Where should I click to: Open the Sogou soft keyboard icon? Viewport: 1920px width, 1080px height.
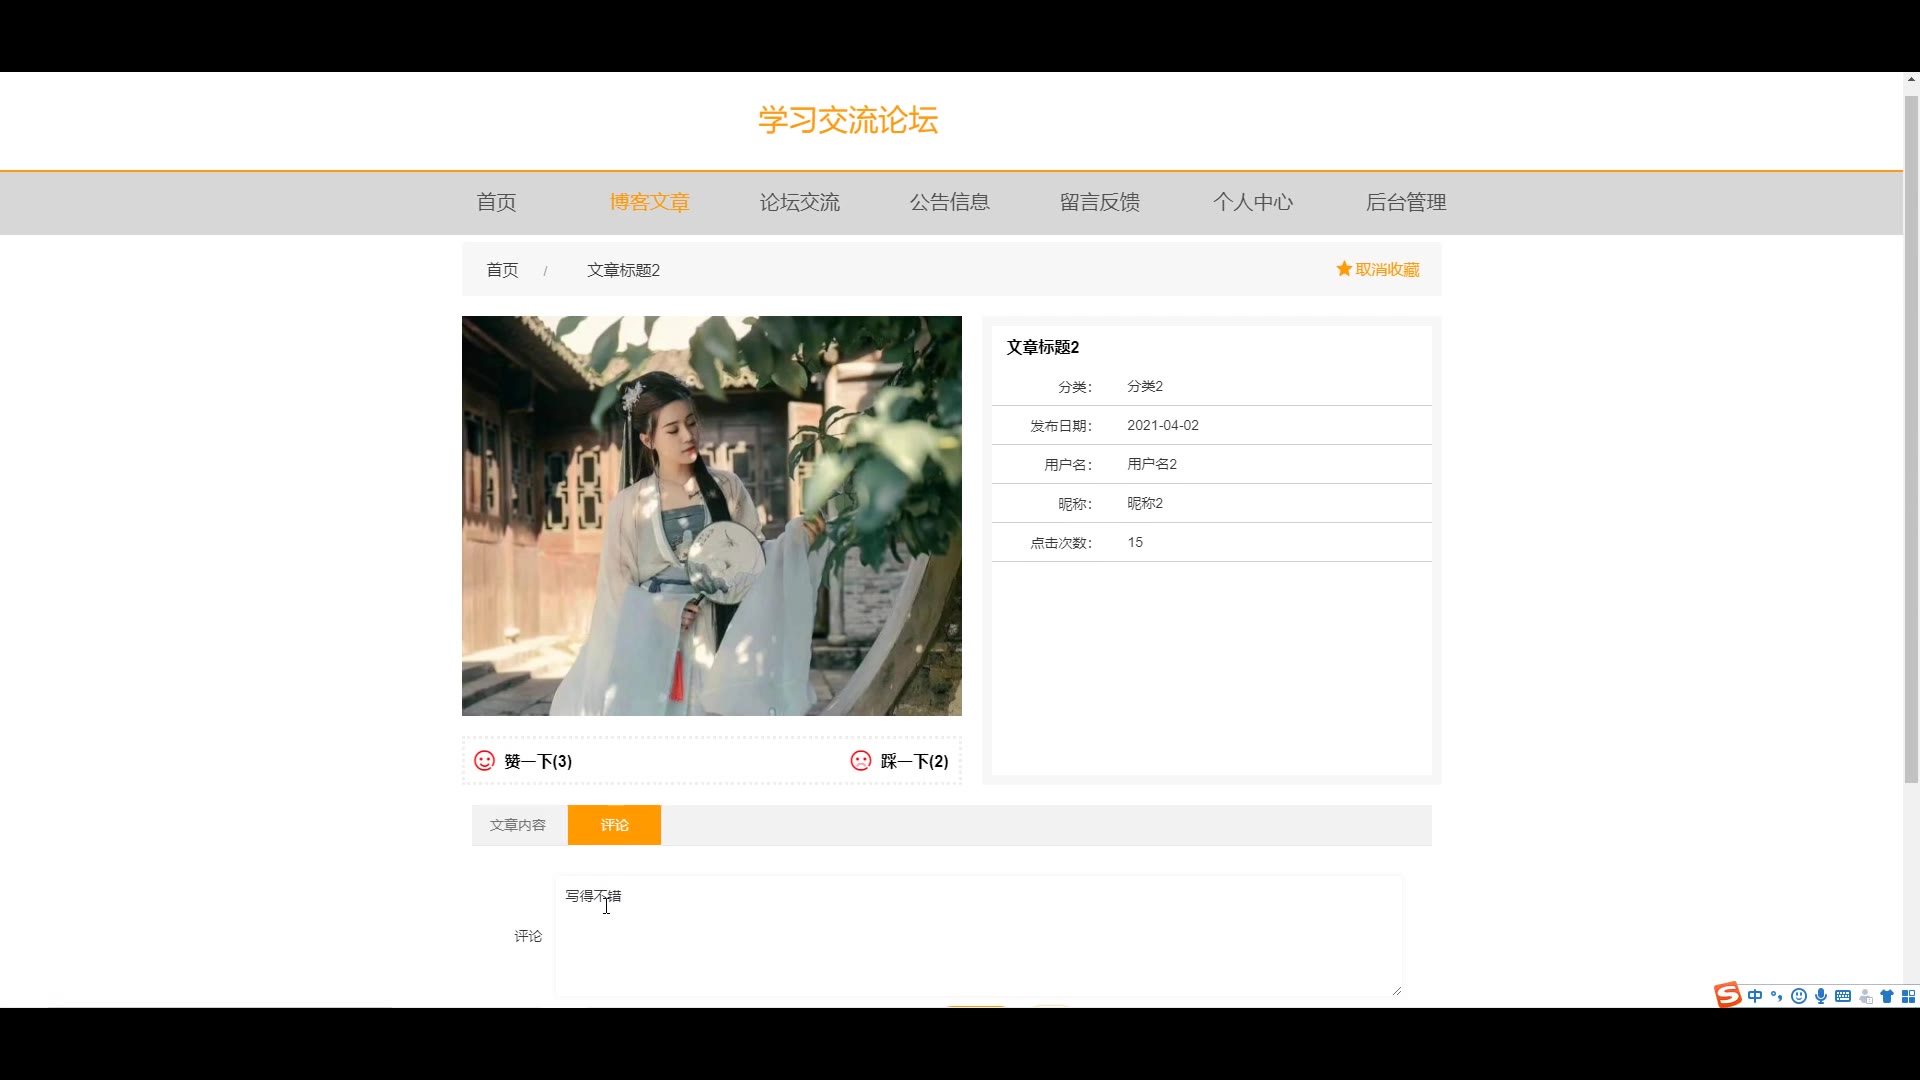click(x=1843, y=996)
